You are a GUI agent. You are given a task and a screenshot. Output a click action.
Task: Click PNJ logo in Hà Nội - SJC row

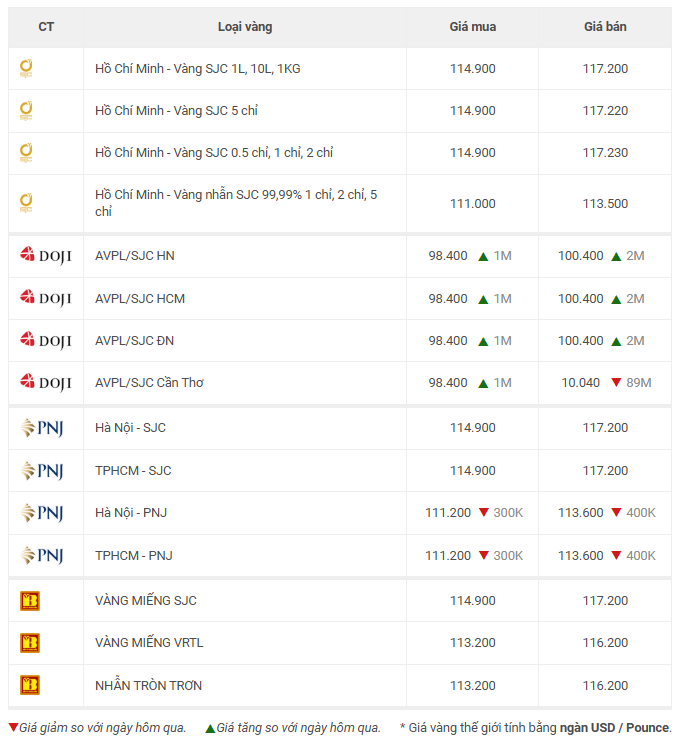(x=42, y=428)
